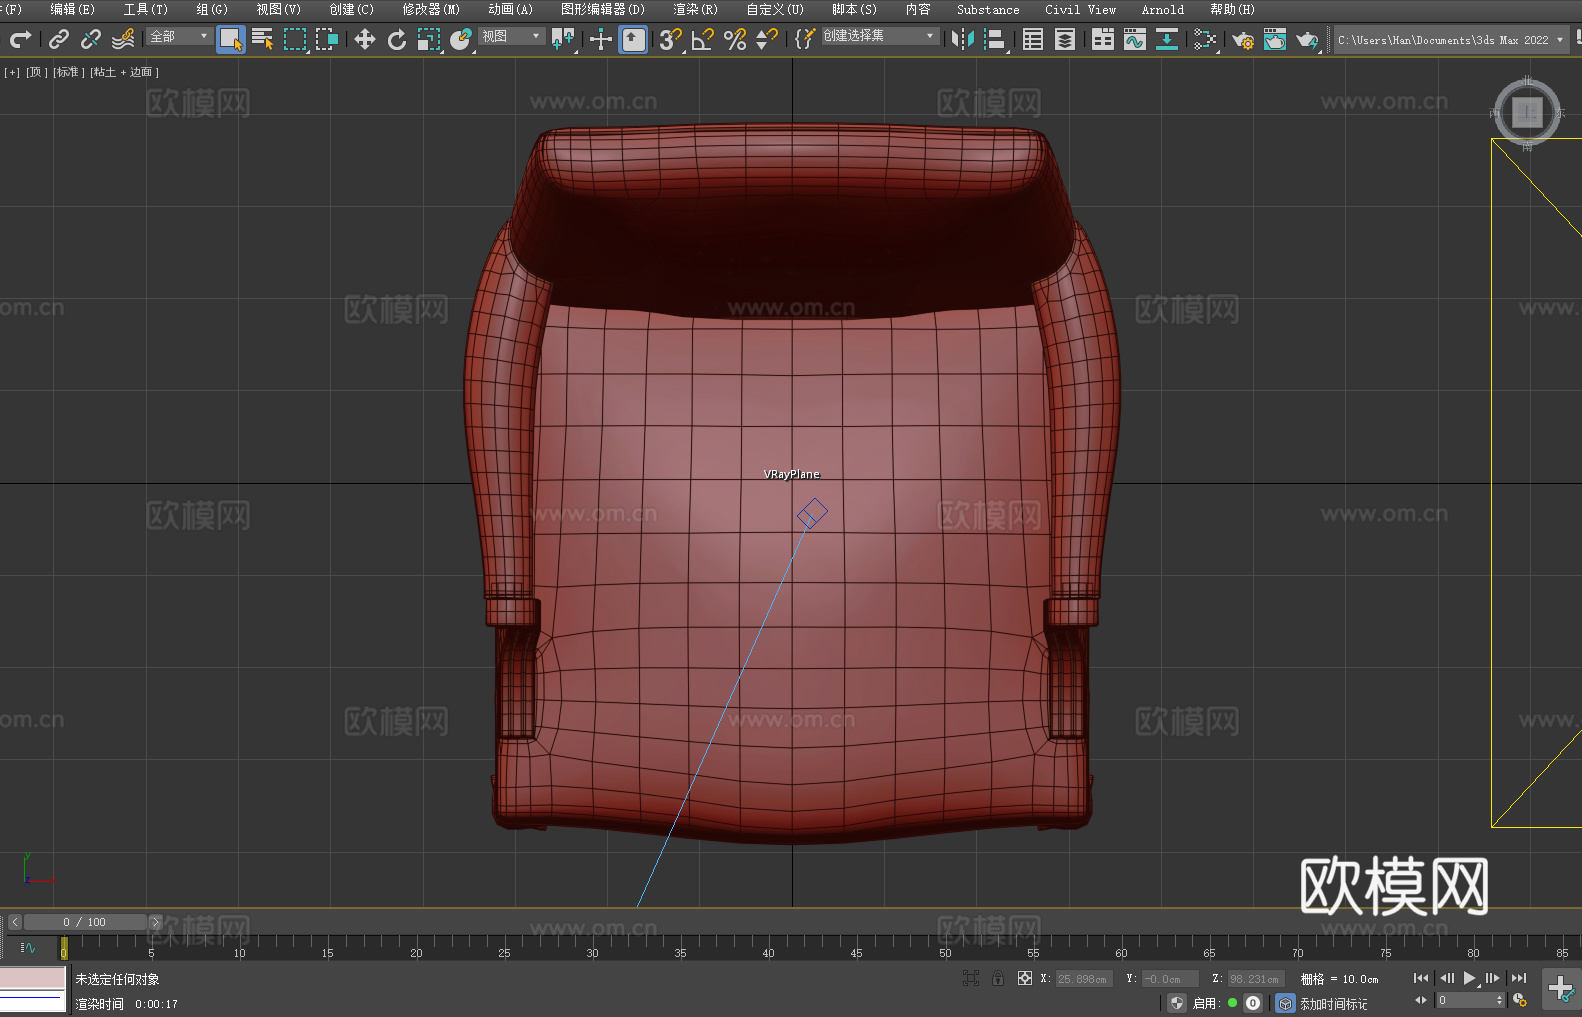Open Material Editor icon
Image resolution: width=1582 pixels, height=1017 pixels.
(x=1205, y=39)
